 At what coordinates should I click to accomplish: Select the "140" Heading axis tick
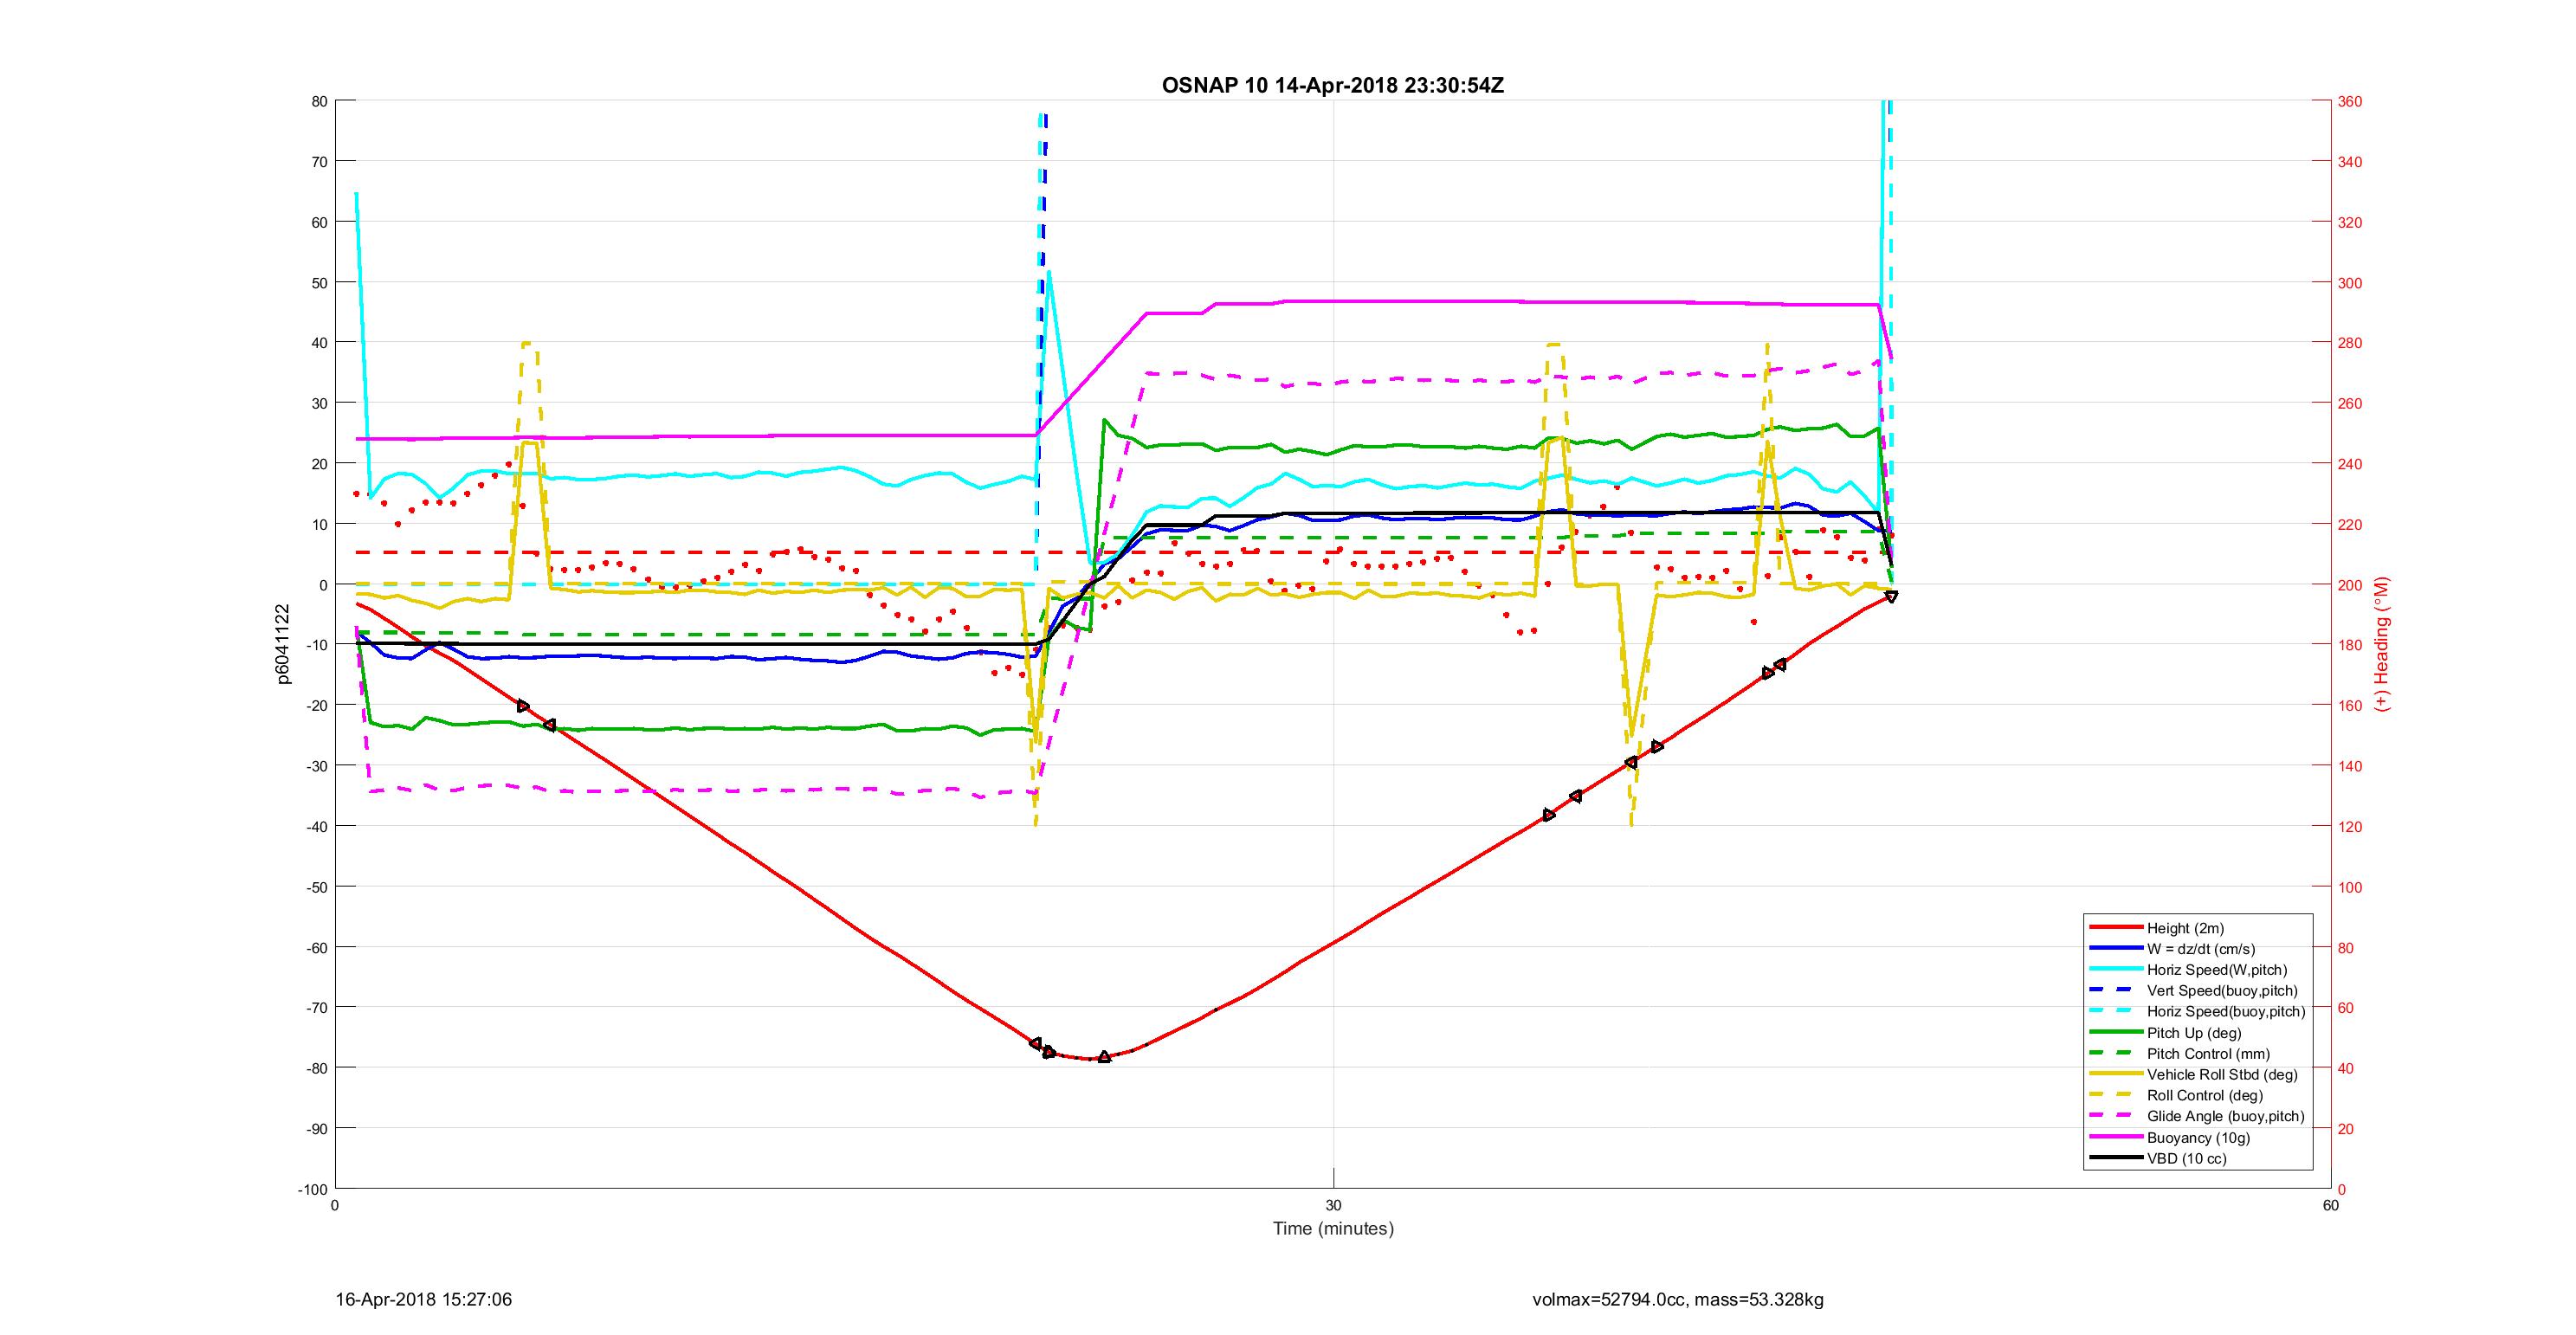coord(2350,766)
